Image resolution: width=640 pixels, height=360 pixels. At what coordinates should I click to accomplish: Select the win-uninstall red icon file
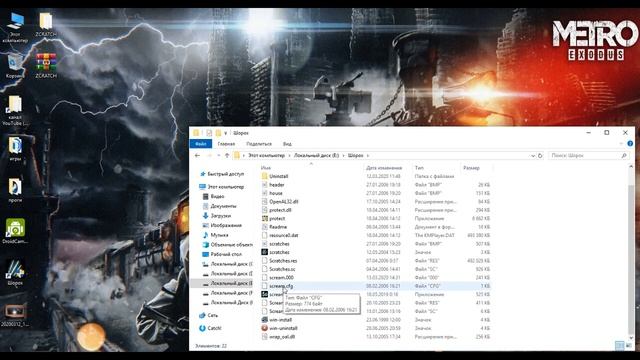[264, 328]
